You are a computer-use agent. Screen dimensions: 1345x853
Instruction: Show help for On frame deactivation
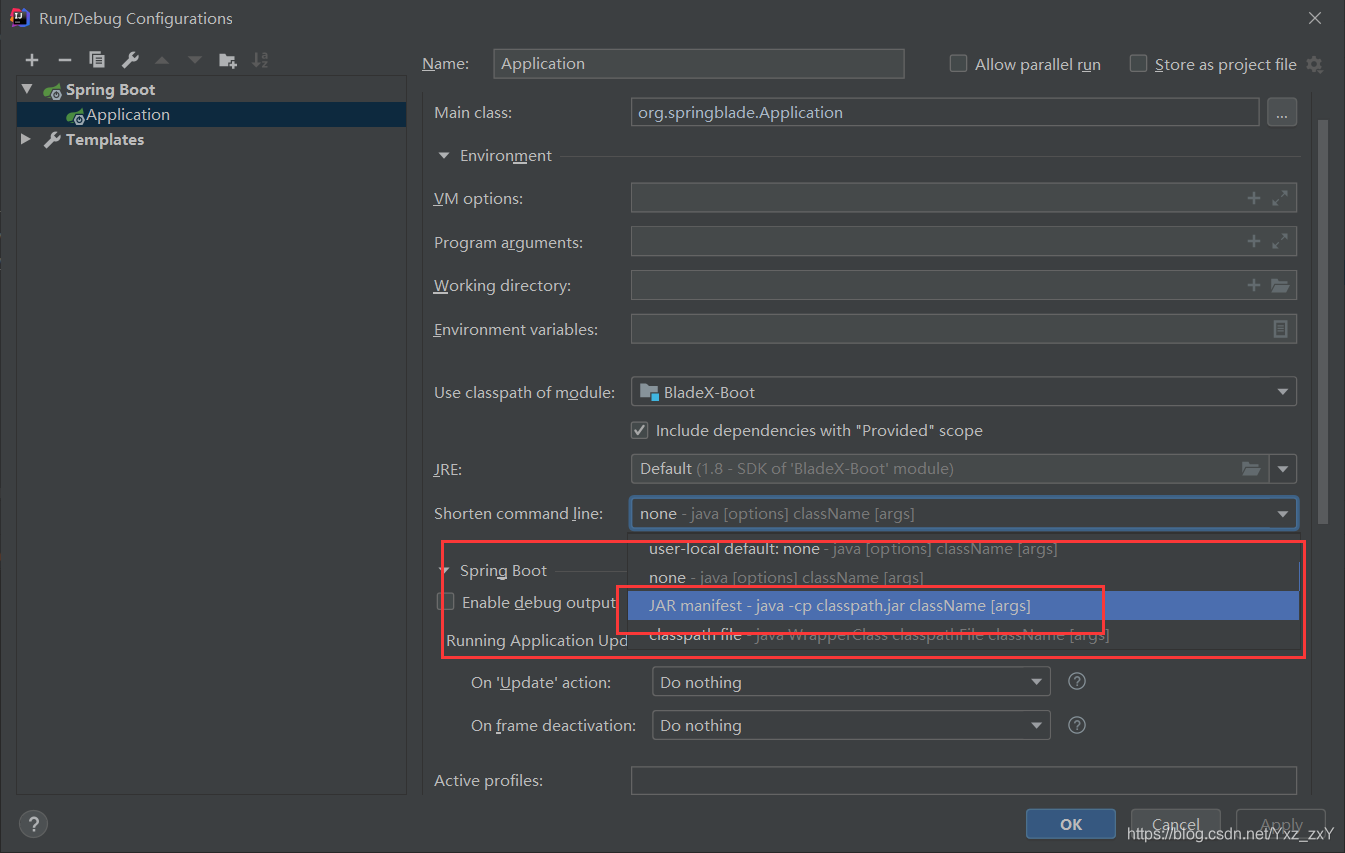[x=1077, y=725]
